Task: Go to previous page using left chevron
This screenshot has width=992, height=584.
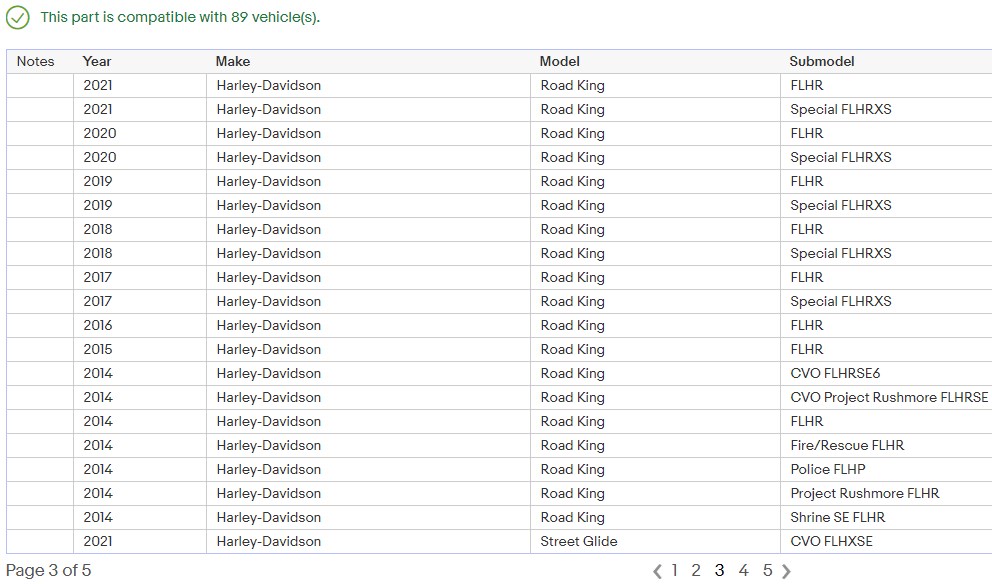Action: [657, 571]
